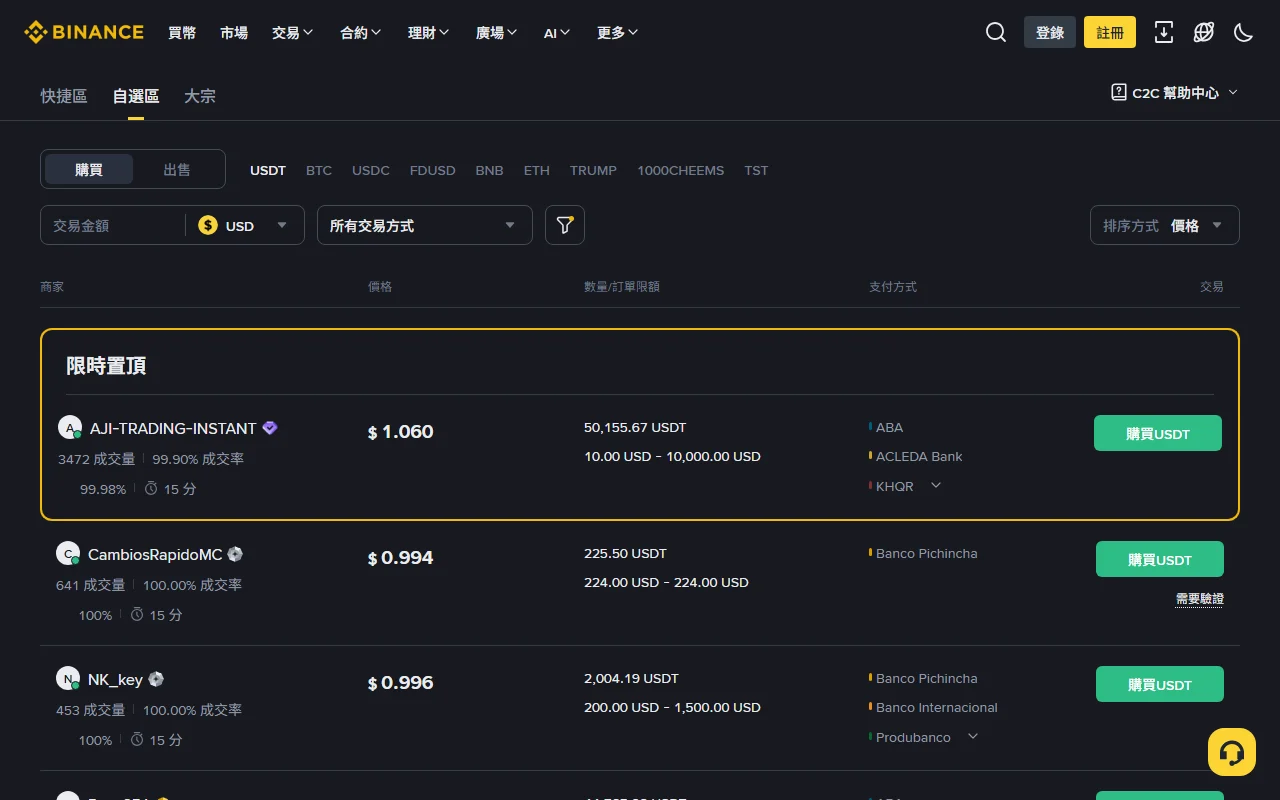This screenshot has height=800, width=1280.
Task: Click the ACLEDA Bank payment method
Action: tap(919, 456)
